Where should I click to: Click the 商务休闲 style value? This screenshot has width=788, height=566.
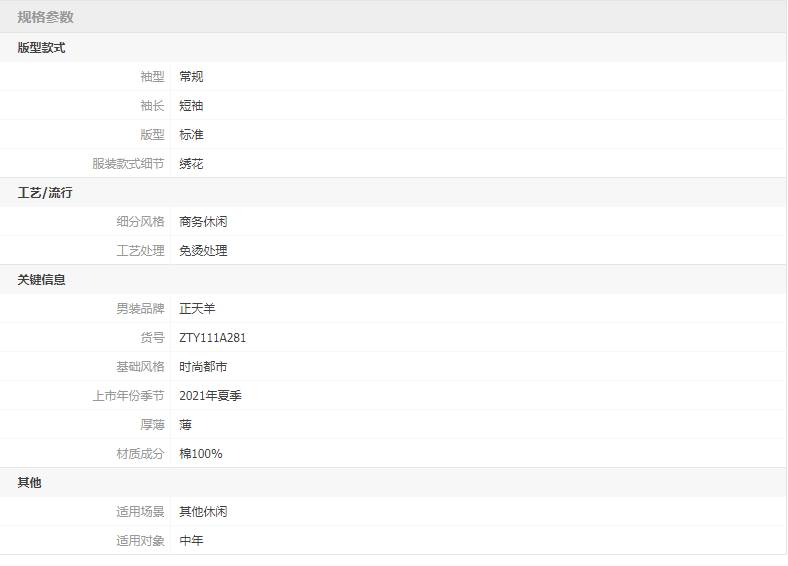pyautogui.click(x=203, y=221)
